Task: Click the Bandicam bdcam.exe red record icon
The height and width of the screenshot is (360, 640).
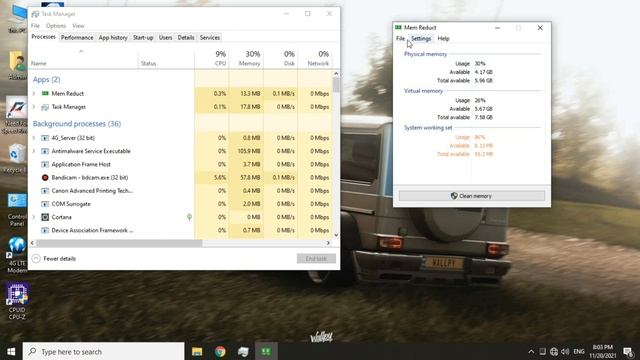Action: pos(45,178)
